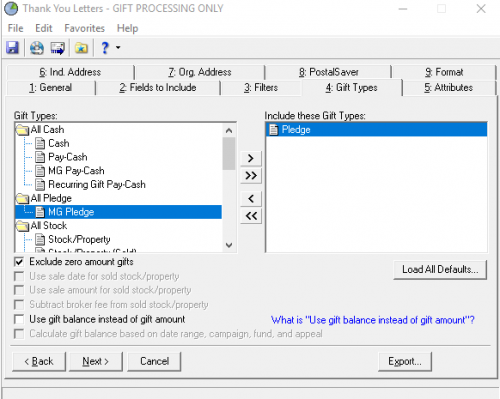Select the 4: Gift Types tab
The image size is (500, 399).
(x=352, y=88)
